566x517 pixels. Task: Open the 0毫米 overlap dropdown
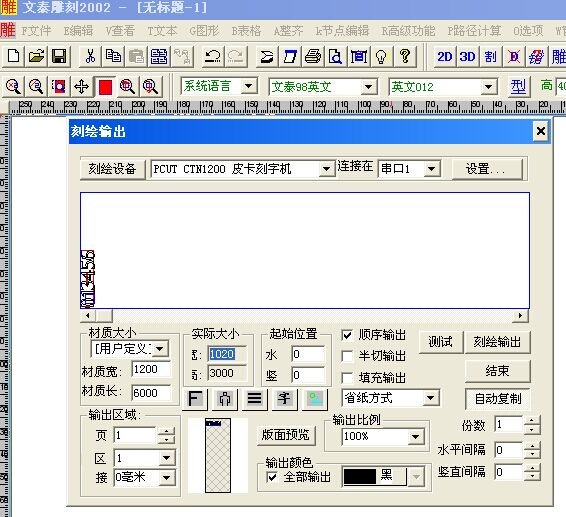(166, 478)
